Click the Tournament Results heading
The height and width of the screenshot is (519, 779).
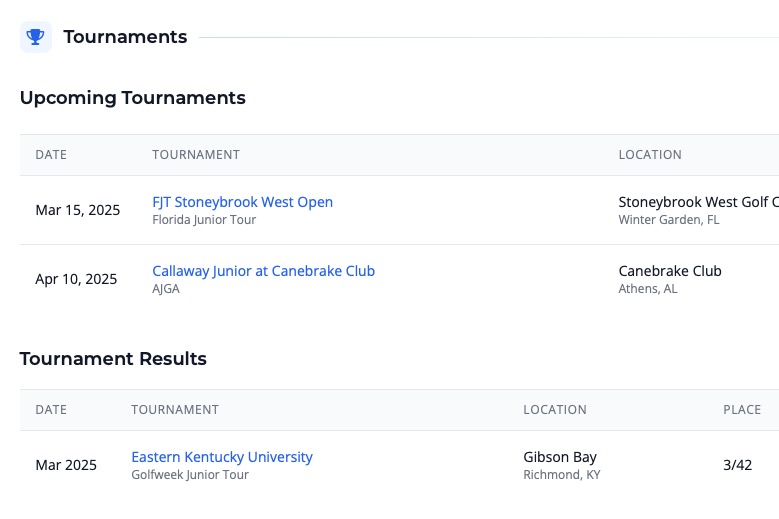click(113, 359)
